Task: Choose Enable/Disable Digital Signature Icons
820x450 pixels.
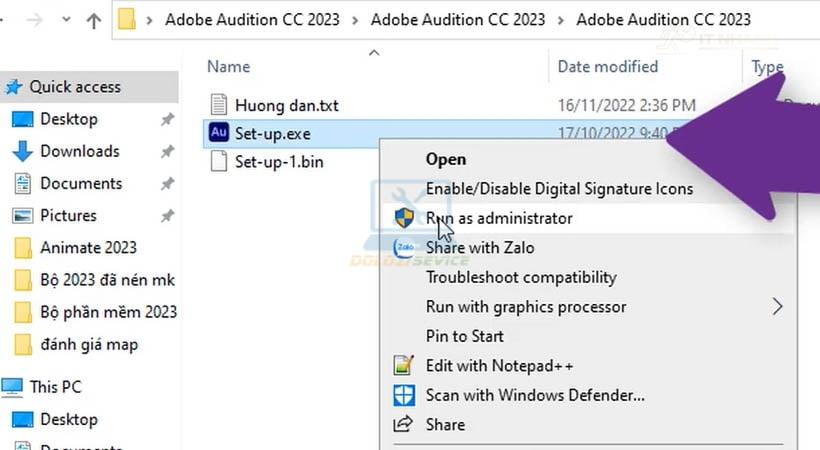Action: pyautogui.click(x=559, y=189)
